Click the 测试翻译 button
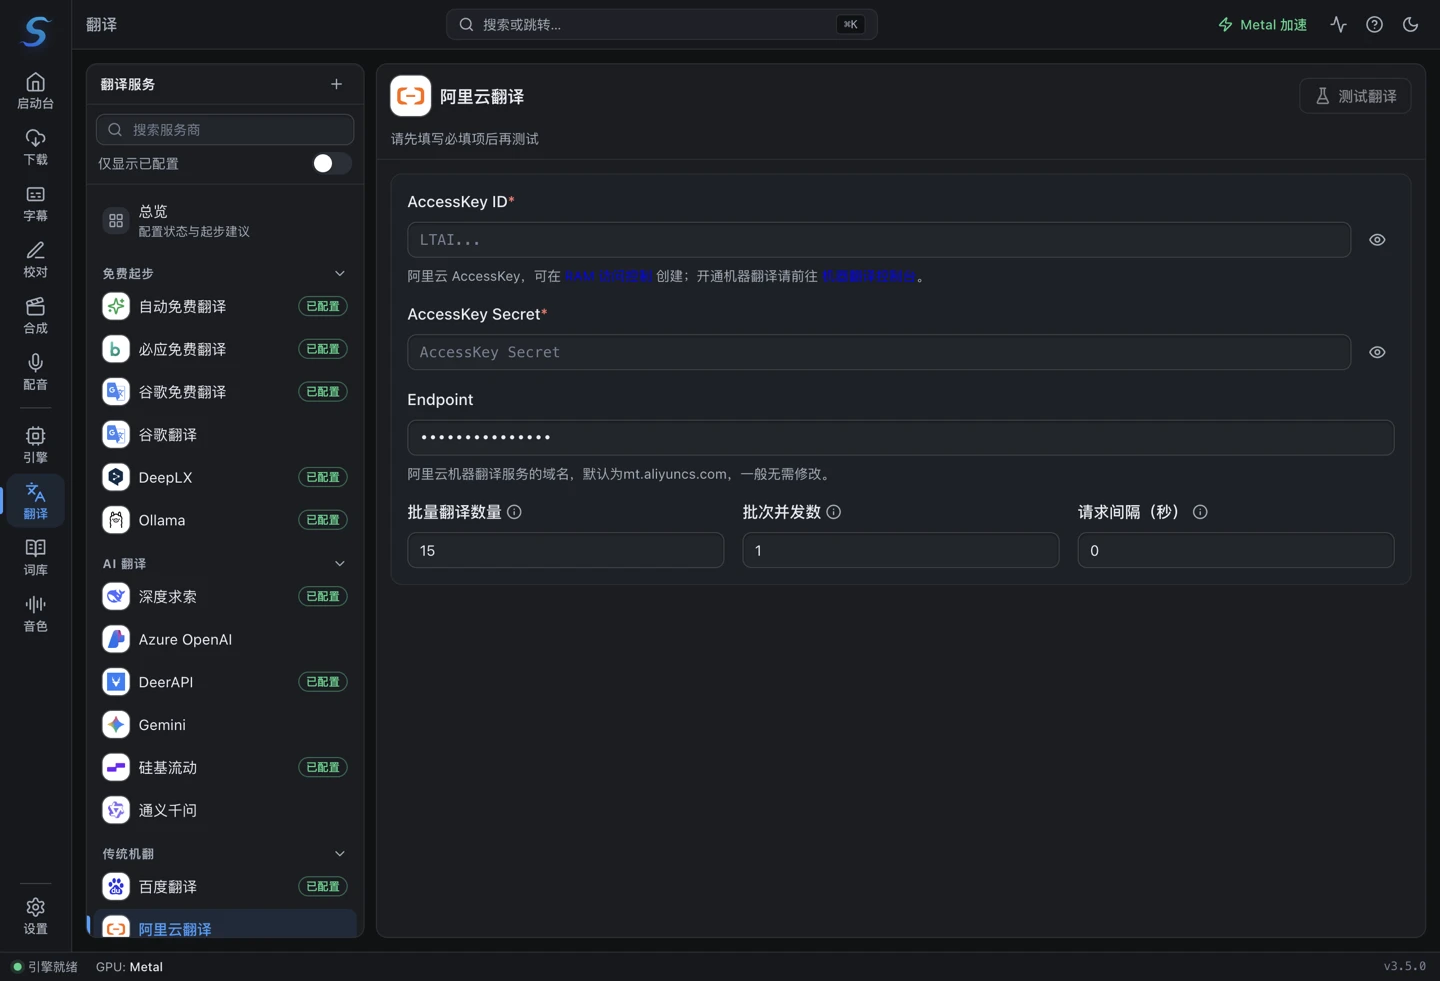The image size is (1440, 981). click(x=1355, y=96)
